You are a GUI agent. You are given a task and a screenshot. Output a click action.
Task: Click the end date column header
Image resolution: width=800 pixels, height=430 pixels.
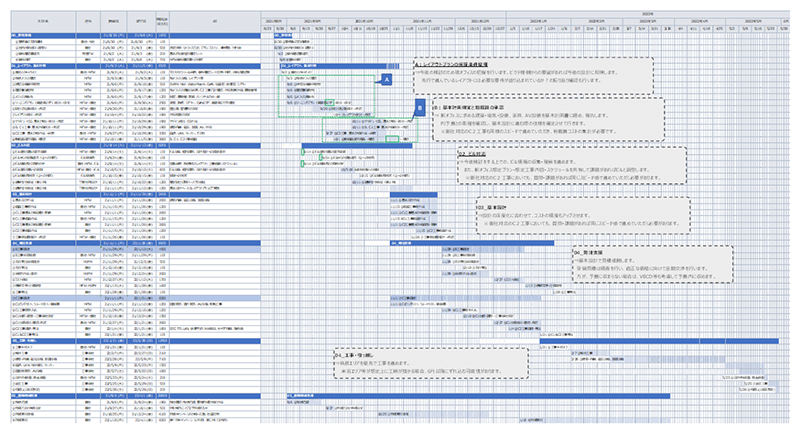pos(137,19)
